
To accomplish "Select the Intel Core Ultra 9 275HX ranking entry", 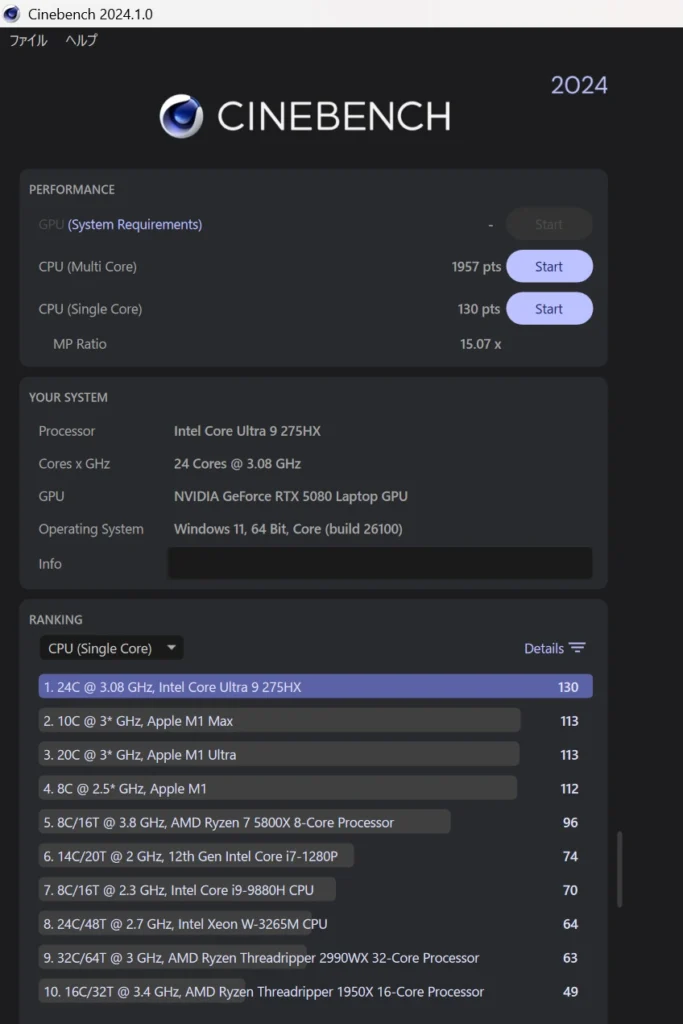I will point(315,687).
